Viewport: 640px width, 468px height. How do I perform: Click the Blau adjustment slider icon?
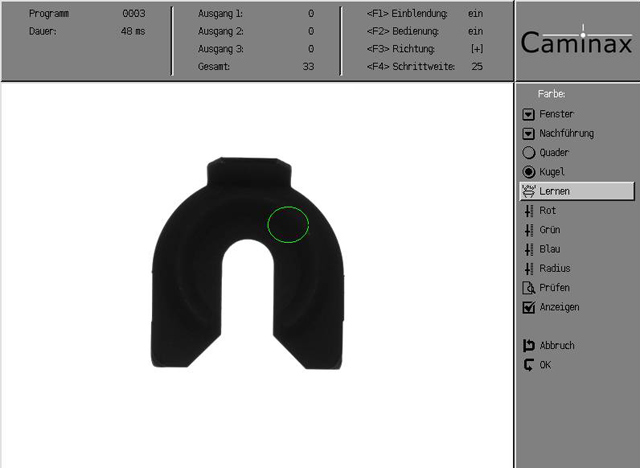click(x=529, y=249)
